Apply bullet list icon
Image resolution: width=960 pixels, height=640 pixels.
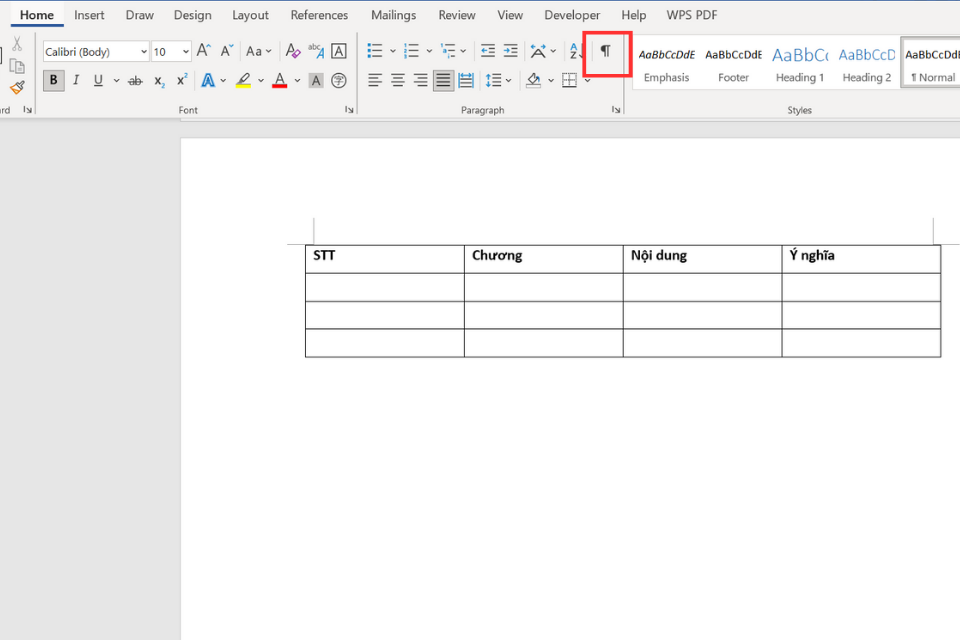tap(375, 51)
